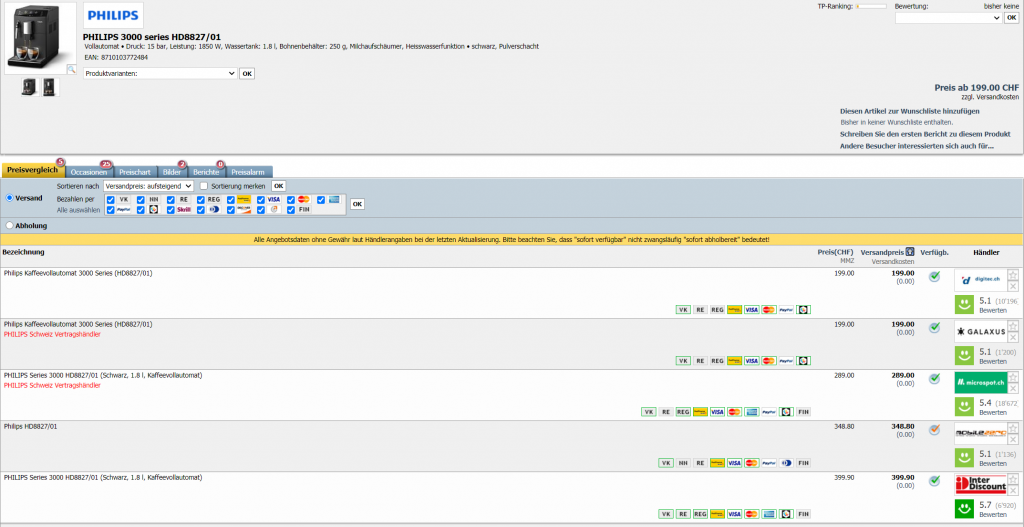
Task: Click the favorite star beside digitec.ch
Action: pyautogui.click(x=1013, y=274)
